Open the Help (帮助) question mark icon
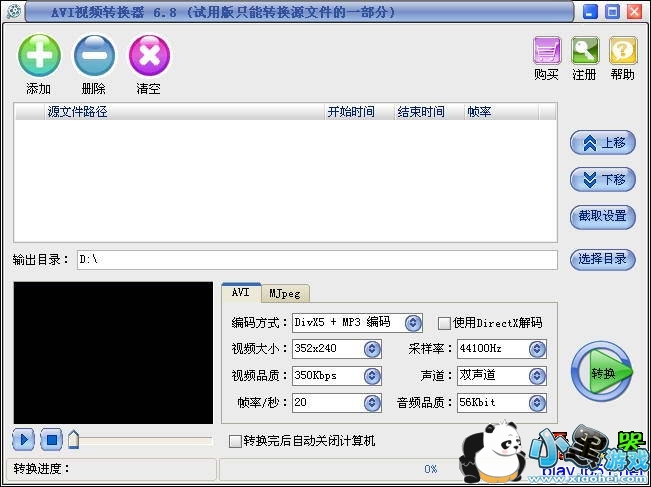Screen dimensions: 651x487 (x=623, y=50)
